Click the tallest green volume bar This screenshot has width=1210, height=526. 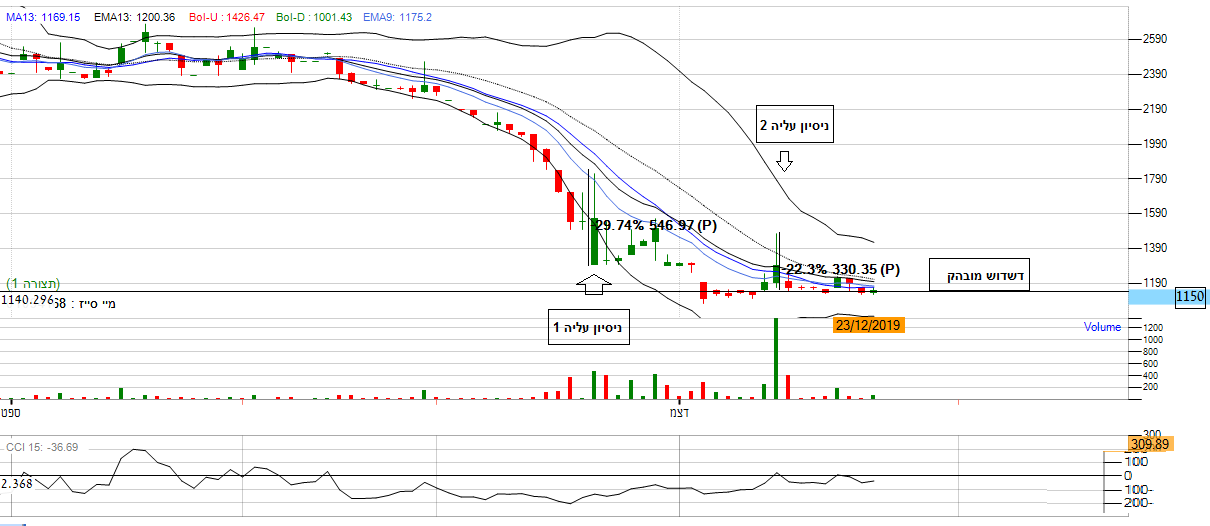(775, 358)
